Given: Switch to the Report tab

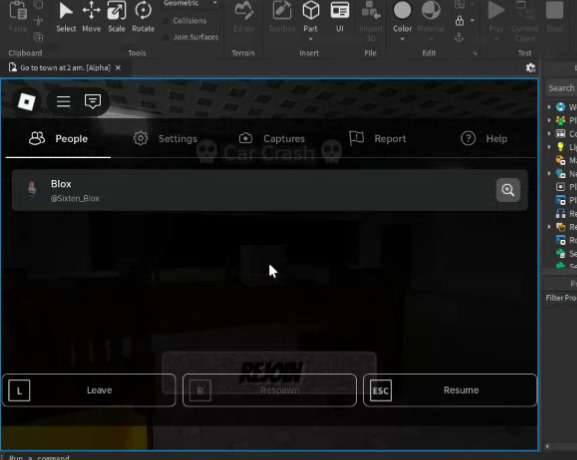Looking at the screenshot, I should [378, 139].
